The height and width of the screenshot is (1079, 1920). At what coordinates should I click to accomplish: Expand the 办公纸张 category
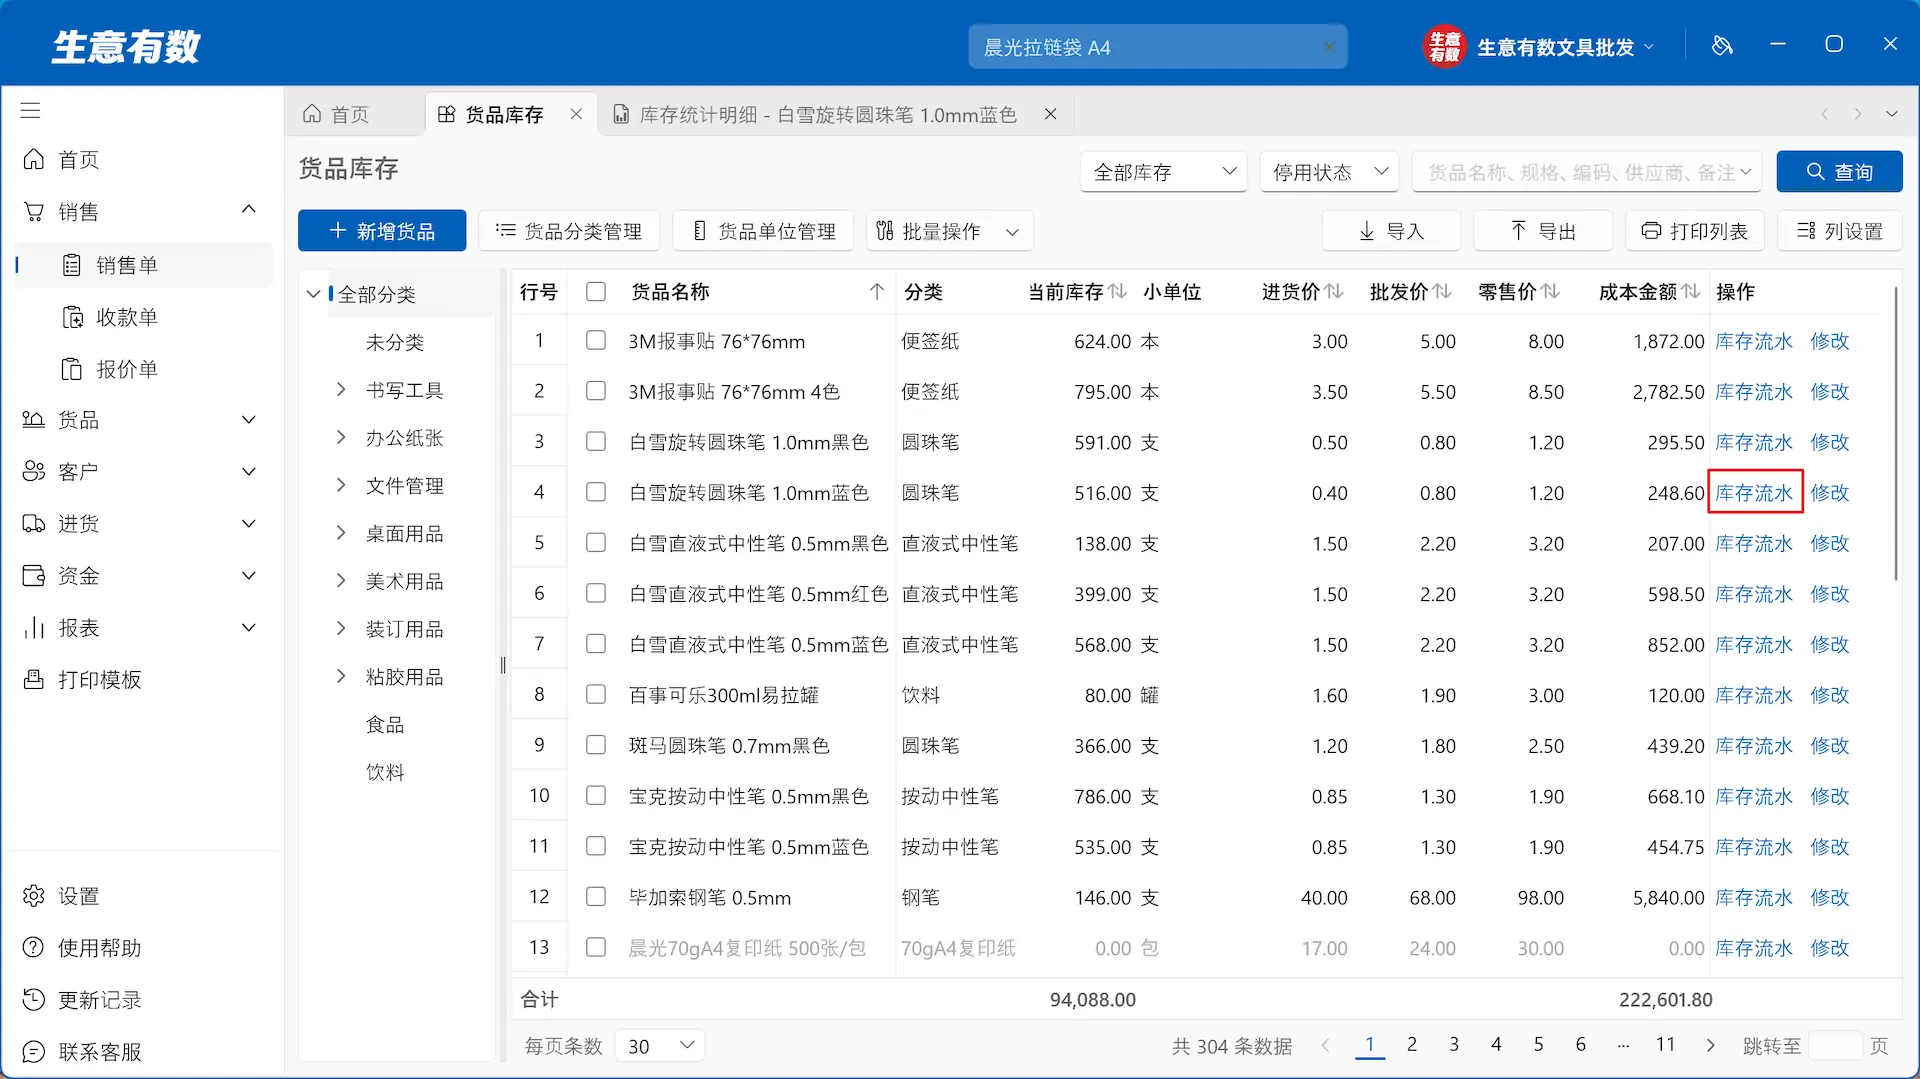coord(341,437)
